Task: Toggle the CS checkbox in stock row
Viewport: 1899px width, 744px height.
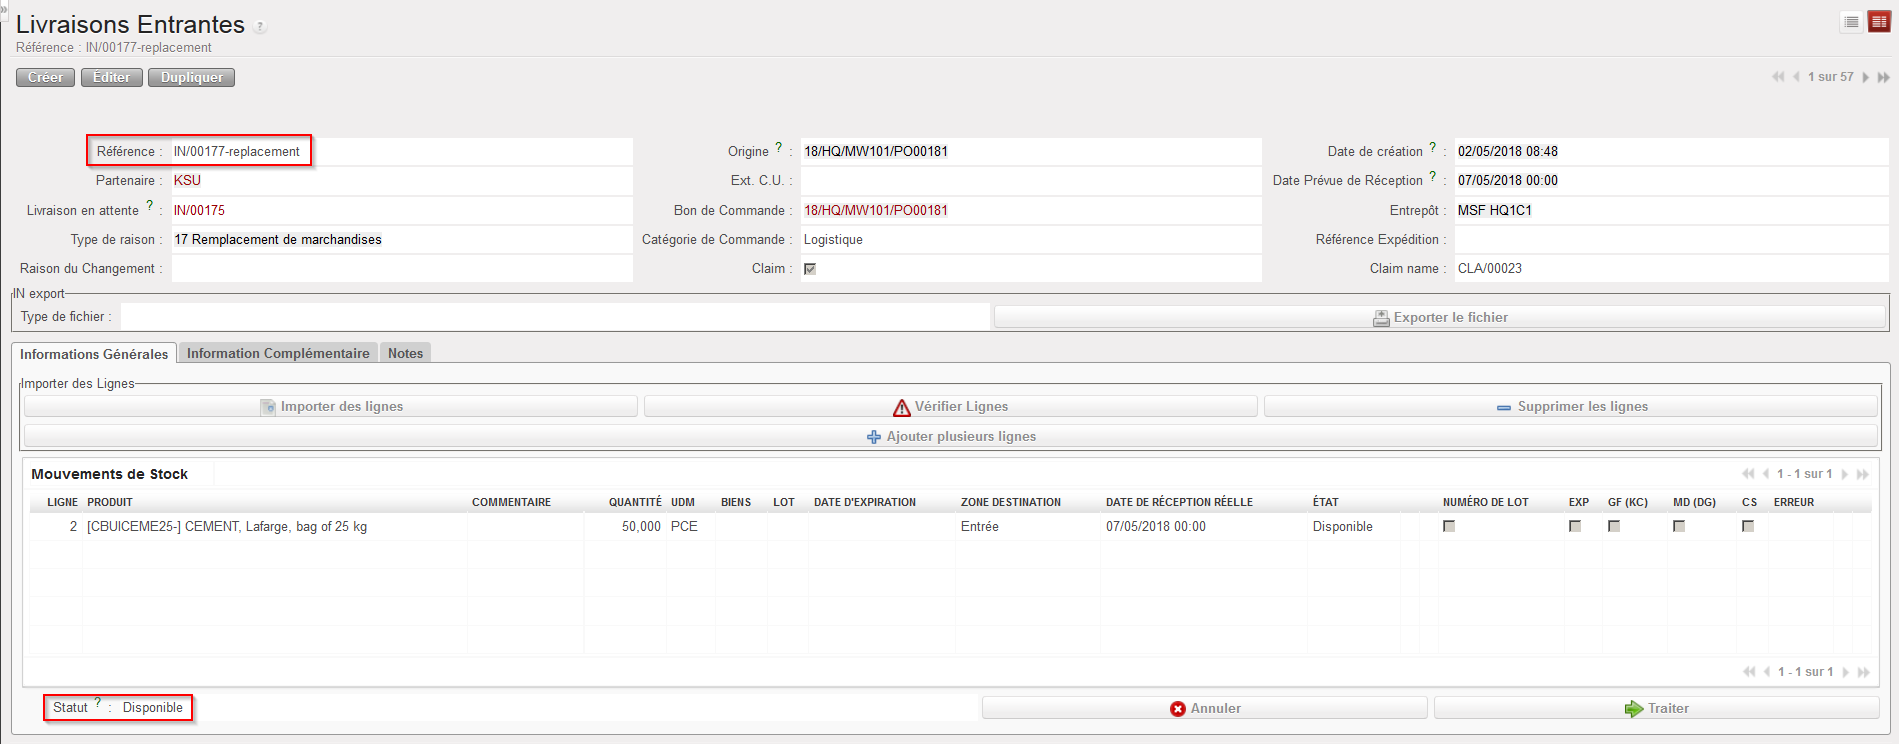Action: tap(1748, 526)
